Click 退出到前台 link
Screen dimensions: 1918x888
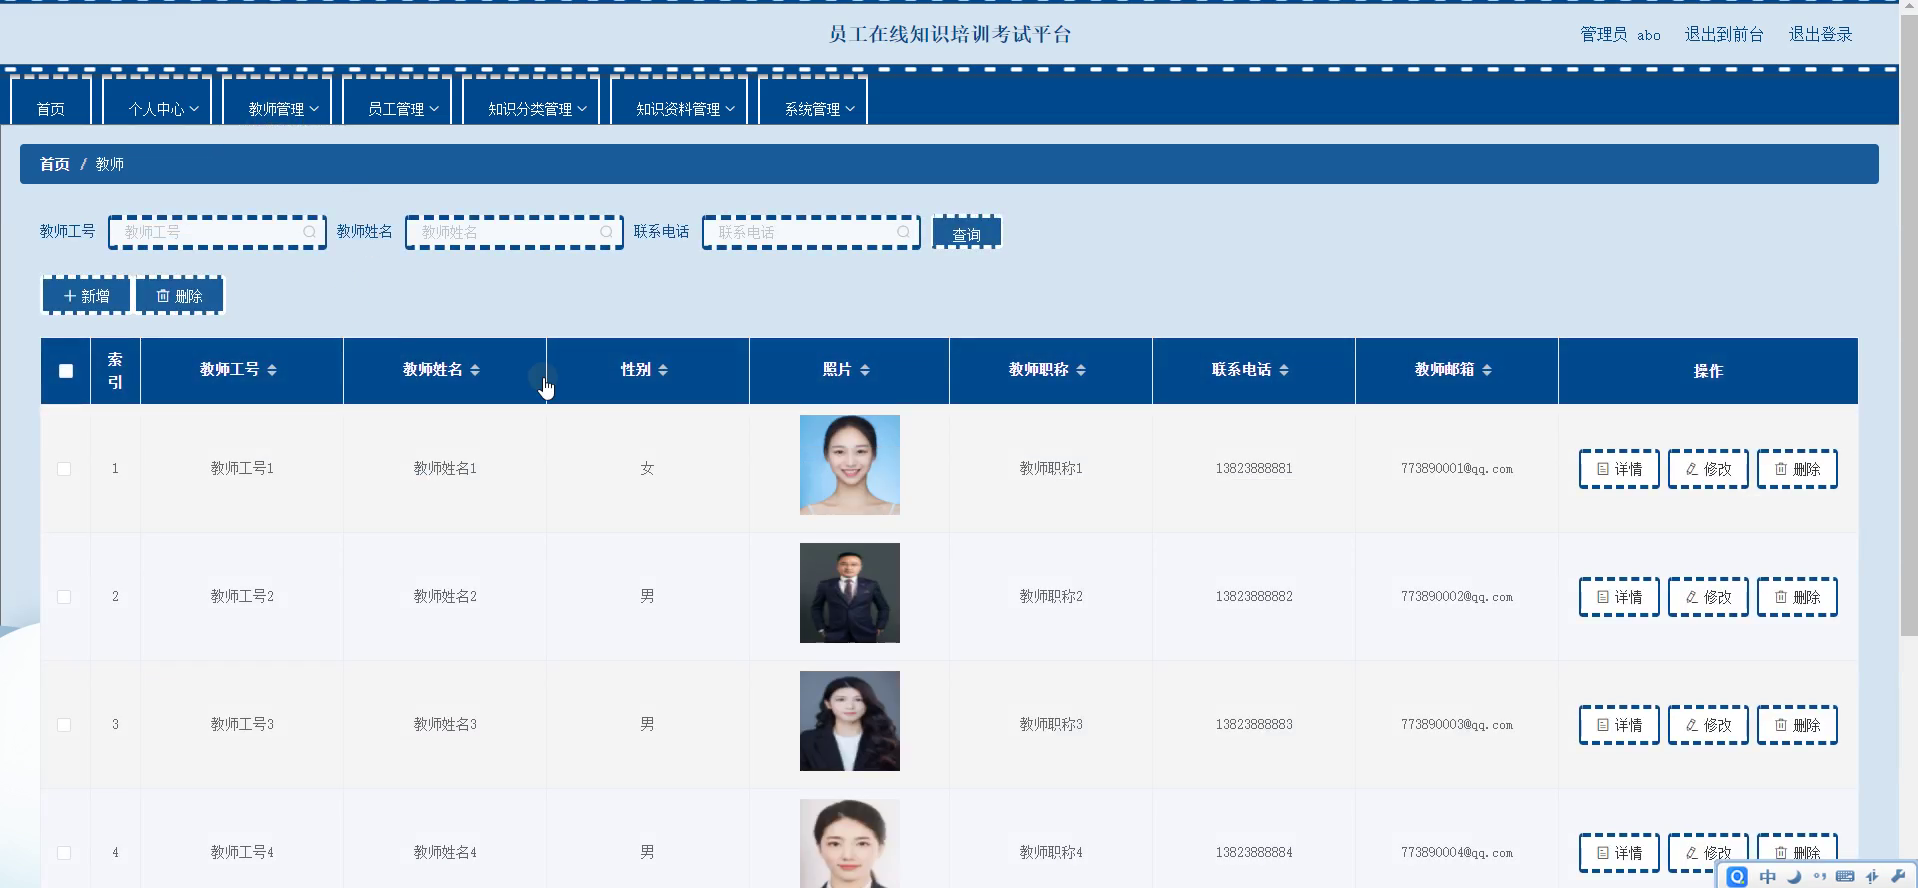[x=1724, y=35]
